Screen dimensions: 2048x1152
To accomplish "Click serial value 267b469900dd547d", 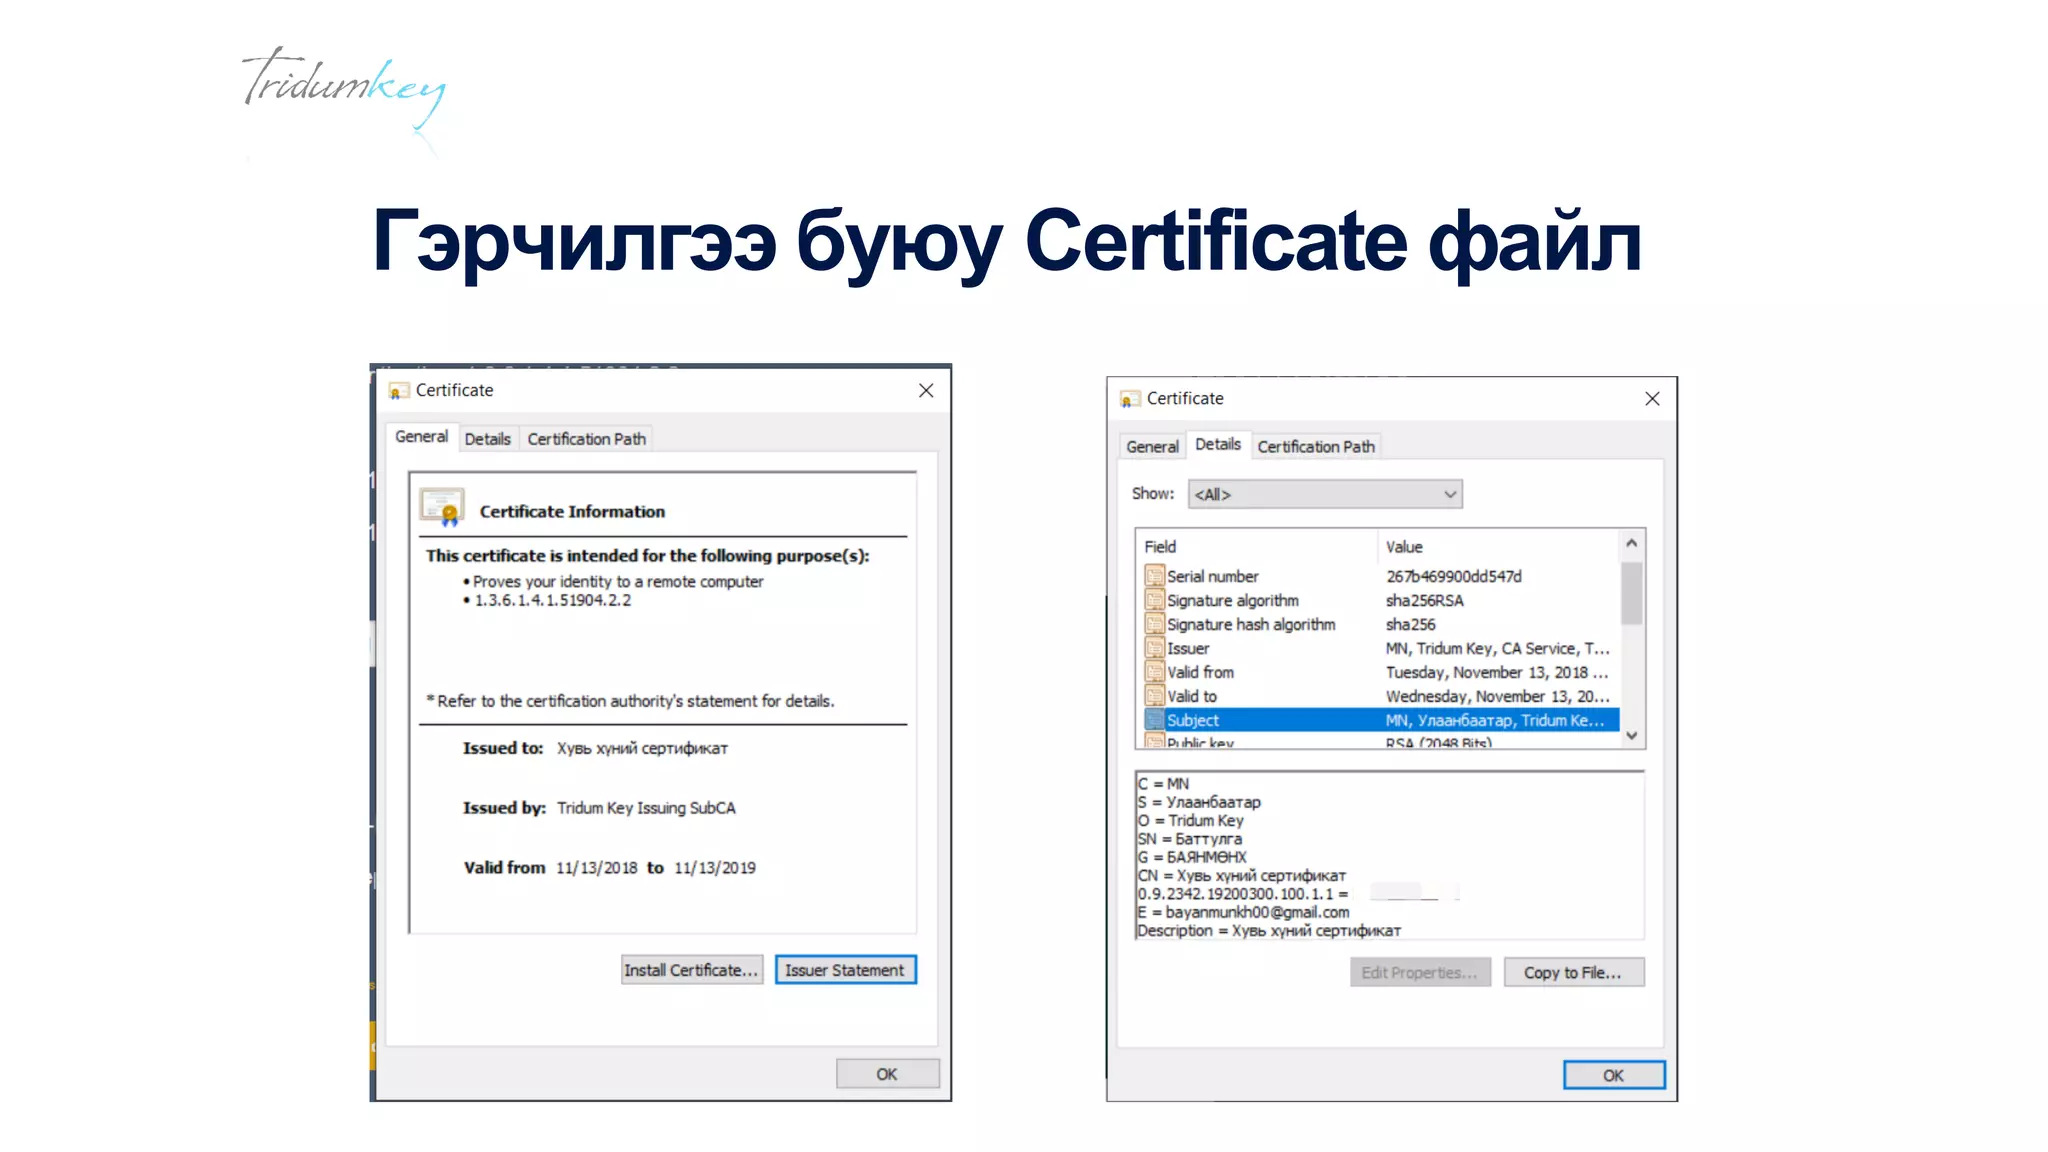I will [1453, 576].
